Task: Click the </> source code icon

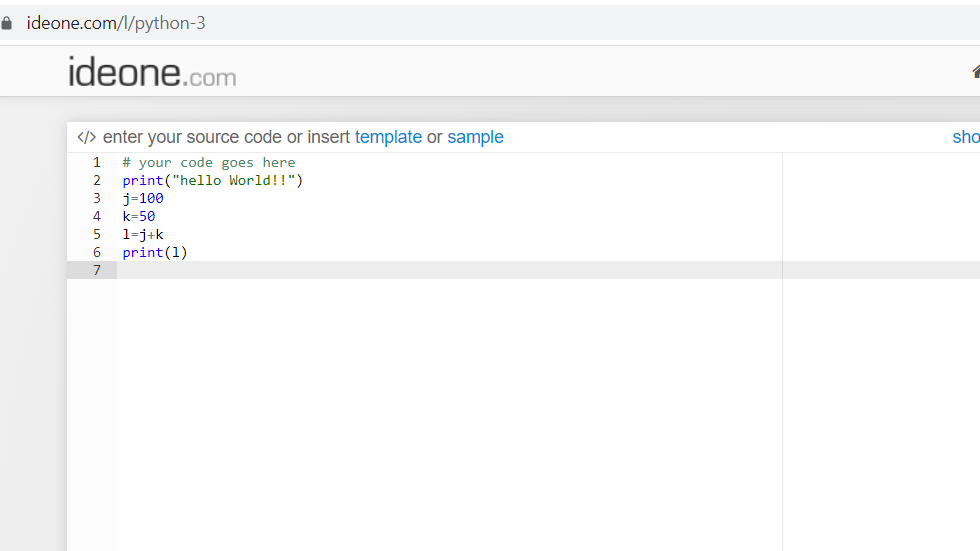Action: (86, 137)
